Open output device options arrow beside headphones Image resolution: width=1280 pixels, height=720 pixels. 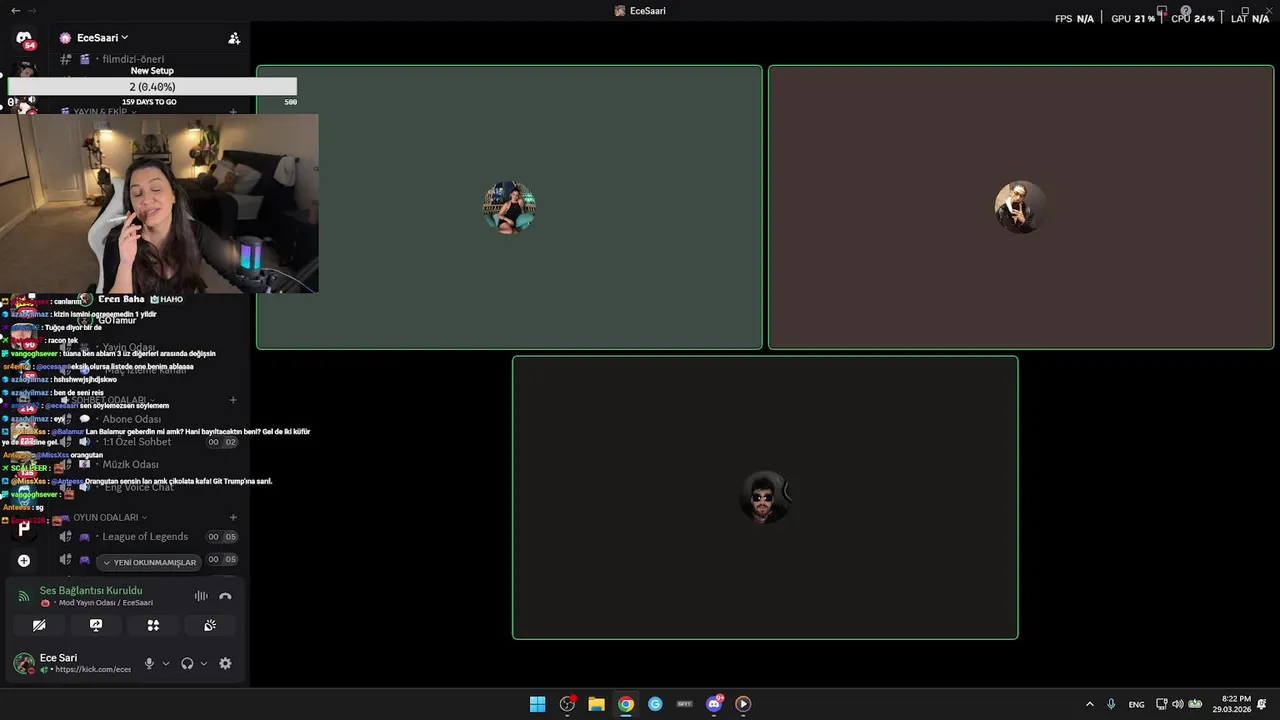pyautogui.click(x=204, y=663)
